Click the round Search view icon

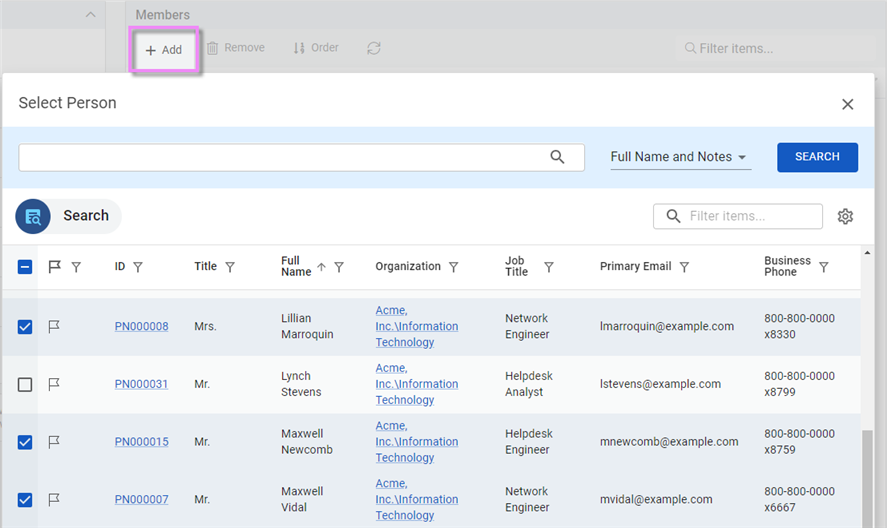pyautogui.click(x=33, y=216)
